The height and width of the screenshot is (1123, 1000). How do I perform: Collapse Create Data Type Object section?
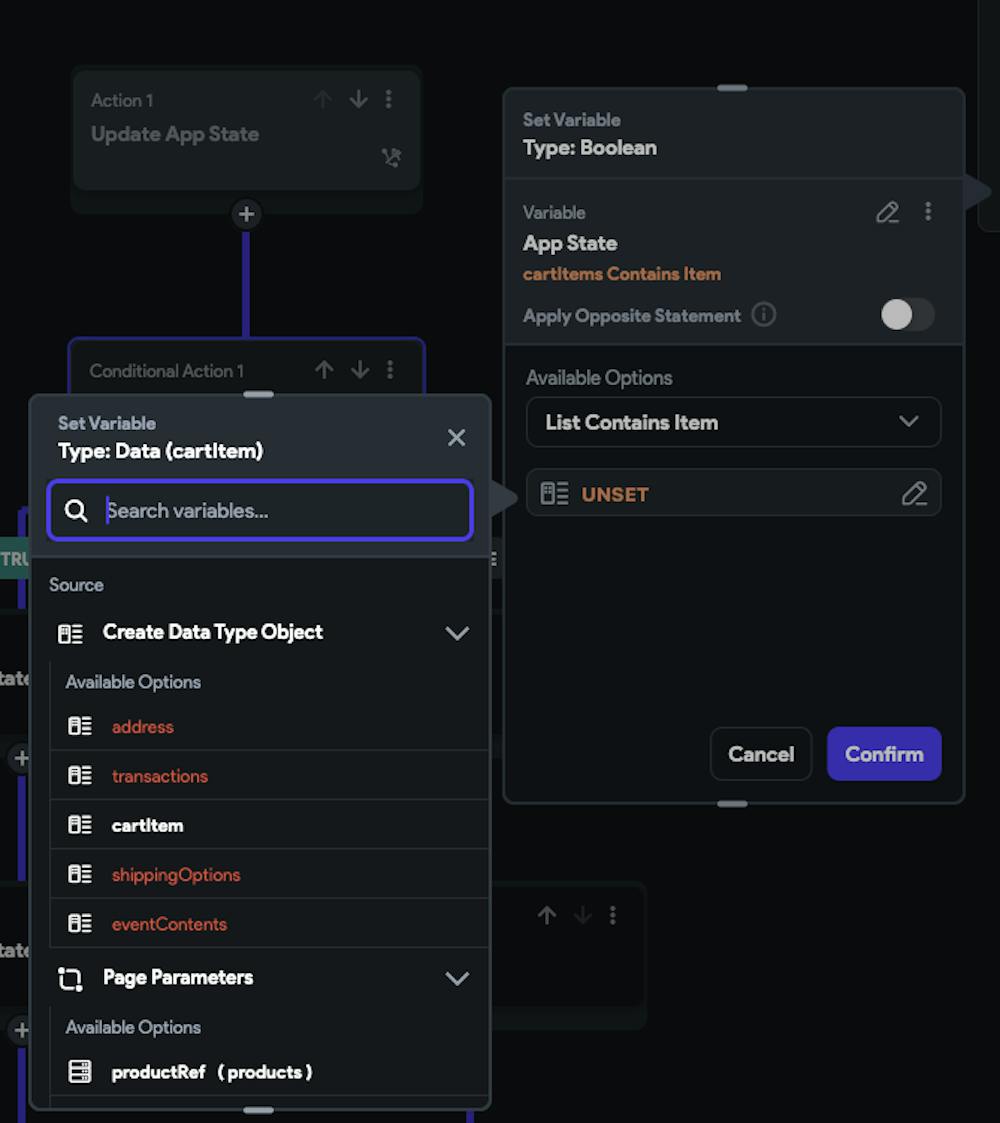click(457, 633)
